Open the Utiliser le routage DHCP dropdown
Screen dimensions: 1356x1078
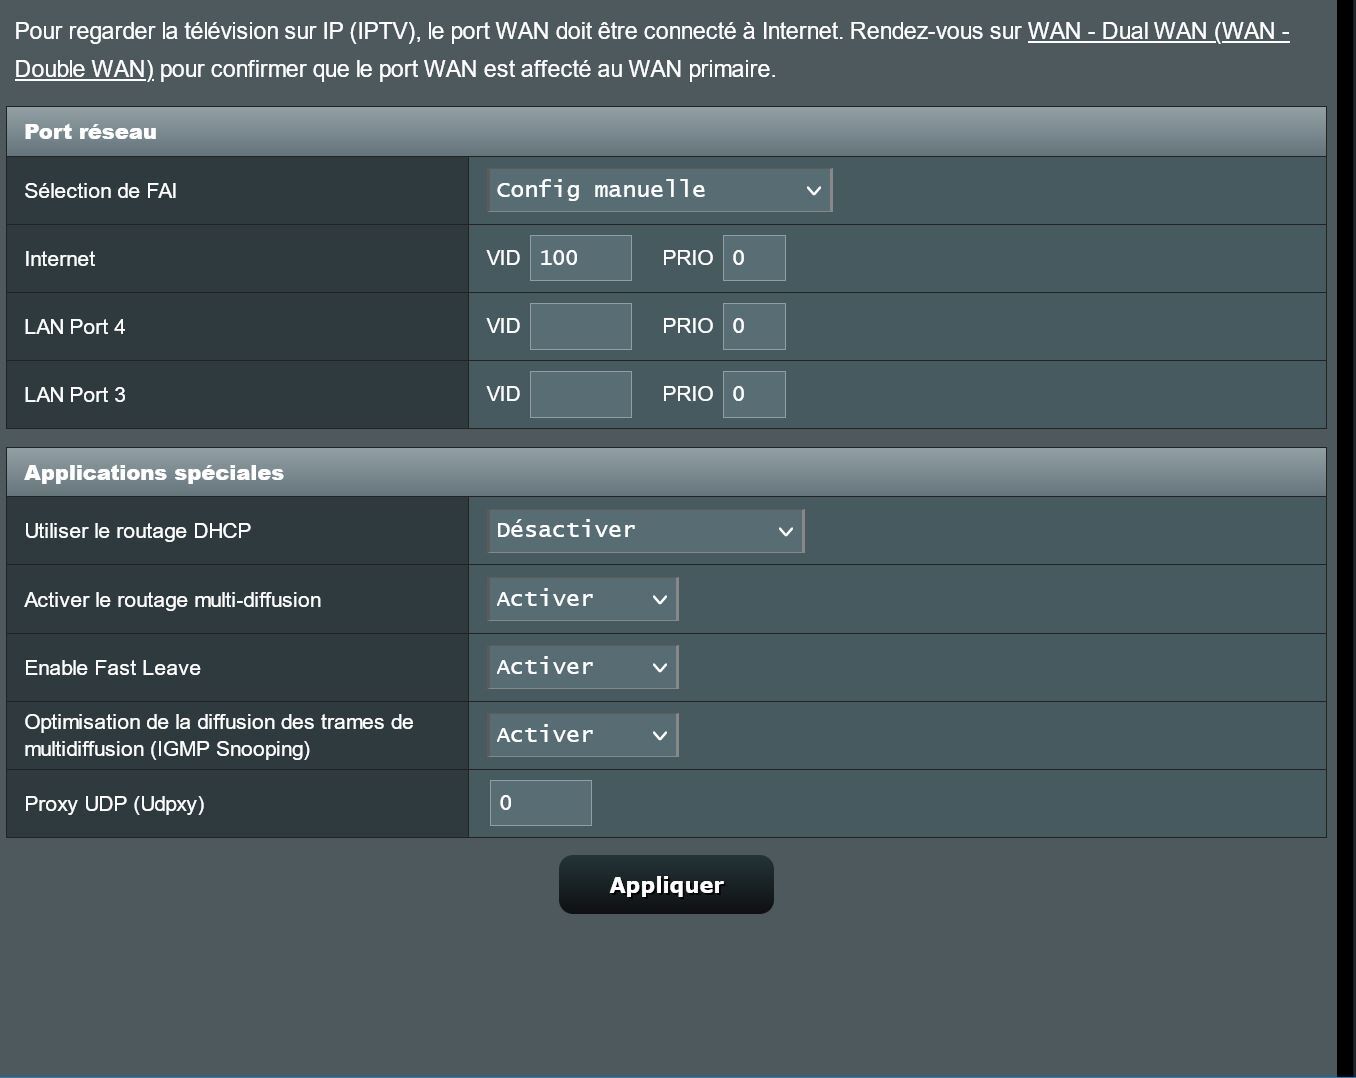tap(645, 531)
